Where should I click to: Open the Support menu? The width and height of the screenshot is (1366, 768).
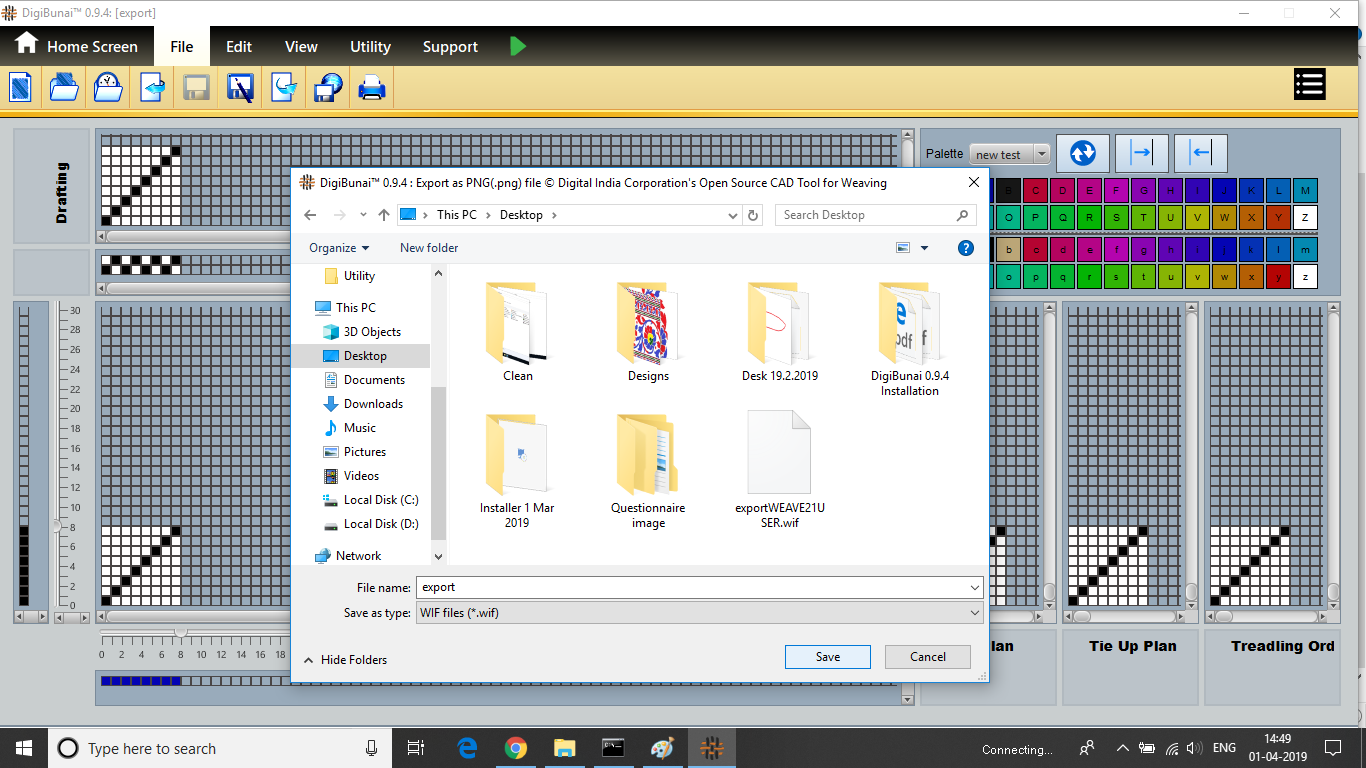450,47
